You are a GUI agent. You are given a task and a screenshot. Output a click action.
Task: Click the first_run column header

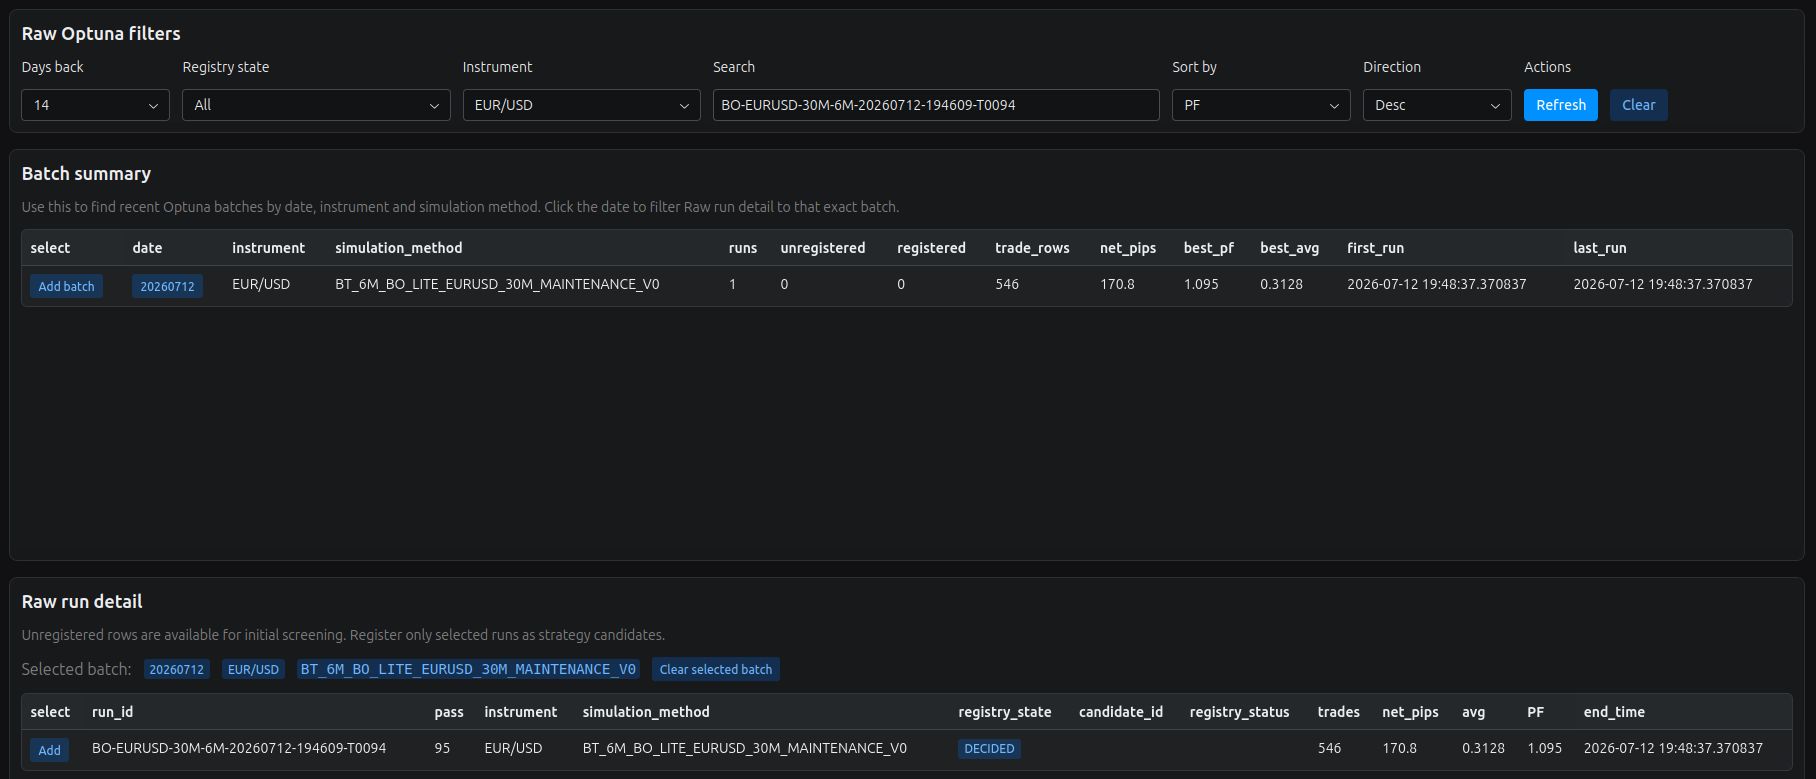pyautogui.click(x=1375, y=248)
